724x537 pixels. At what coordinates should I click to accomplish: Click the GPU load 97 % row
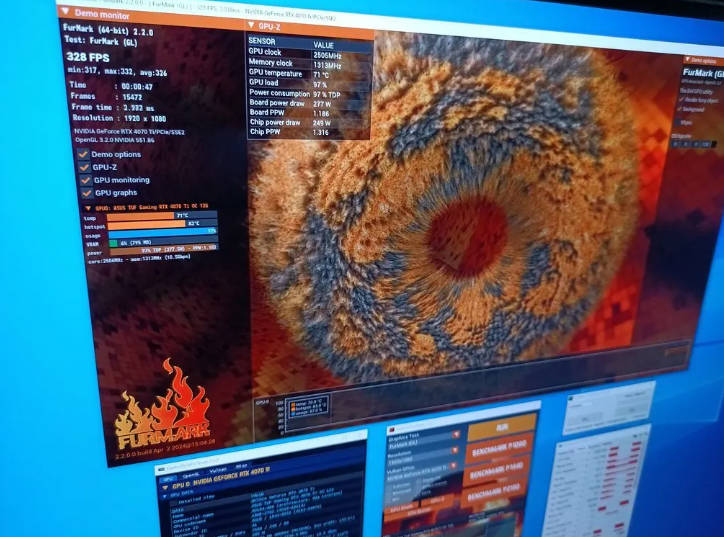[309, 84]
